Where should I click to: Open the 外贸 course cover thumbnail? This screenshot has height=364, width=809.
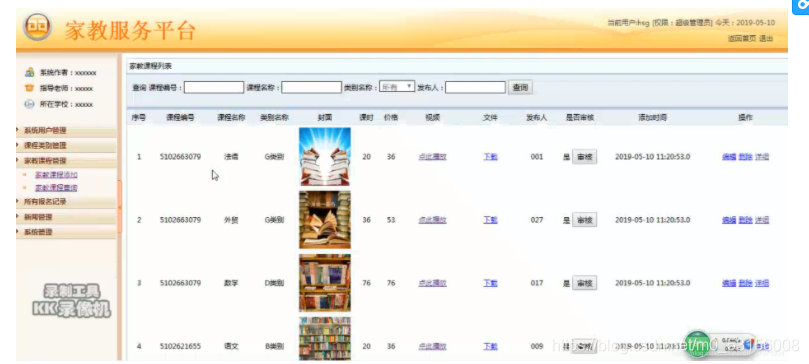point(325,220)
